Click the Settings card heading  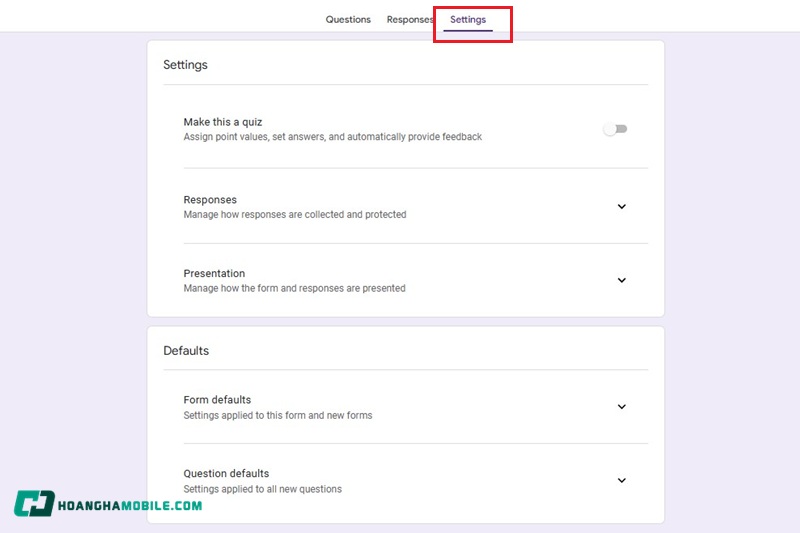tap(185, 65)
